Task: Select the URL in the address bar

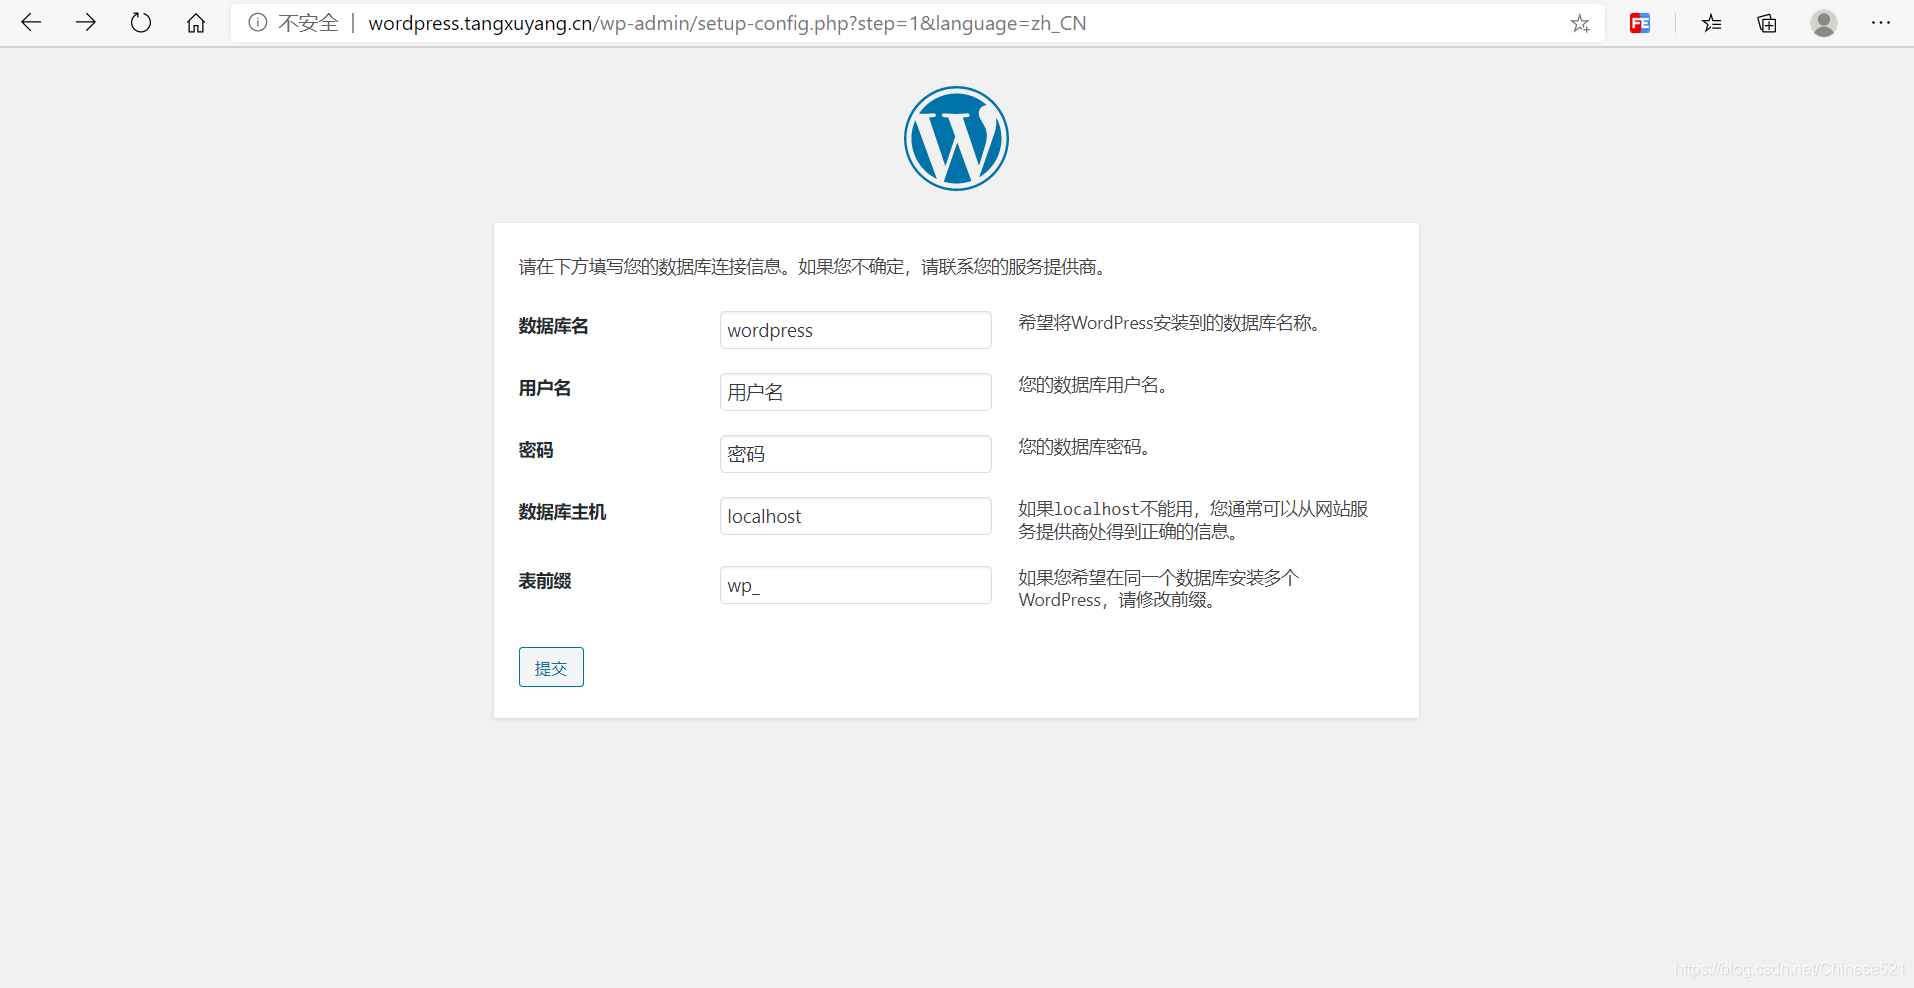Action: point(727,22)
